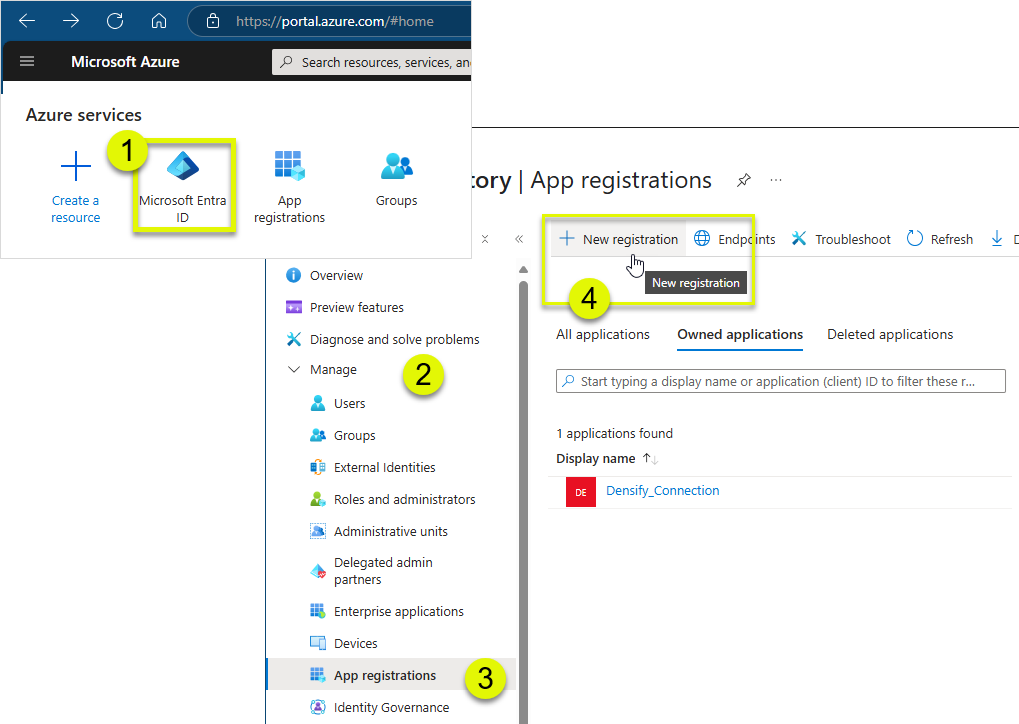
Task: Click the Endpoints globe icon
Action: (702, 239)
